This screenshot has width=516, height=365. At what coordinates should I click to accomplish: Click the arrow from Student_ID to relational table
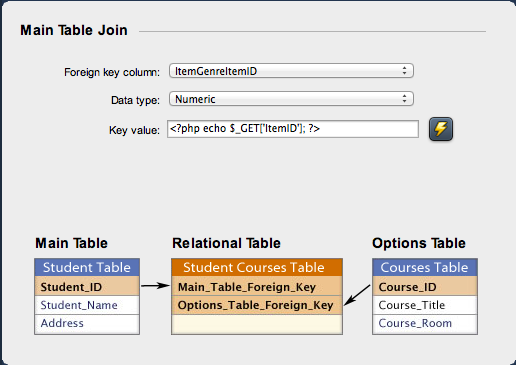pyautogui.click(x=155, y=286)
